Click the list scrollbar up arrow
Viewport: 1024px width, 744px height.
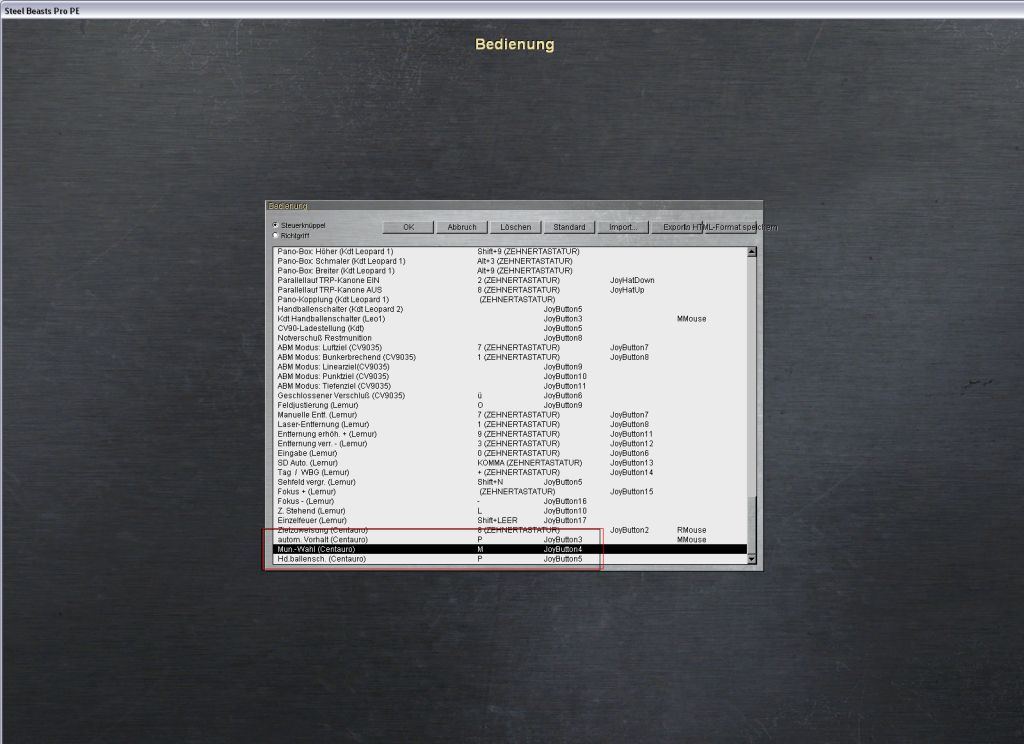[752, 252]
